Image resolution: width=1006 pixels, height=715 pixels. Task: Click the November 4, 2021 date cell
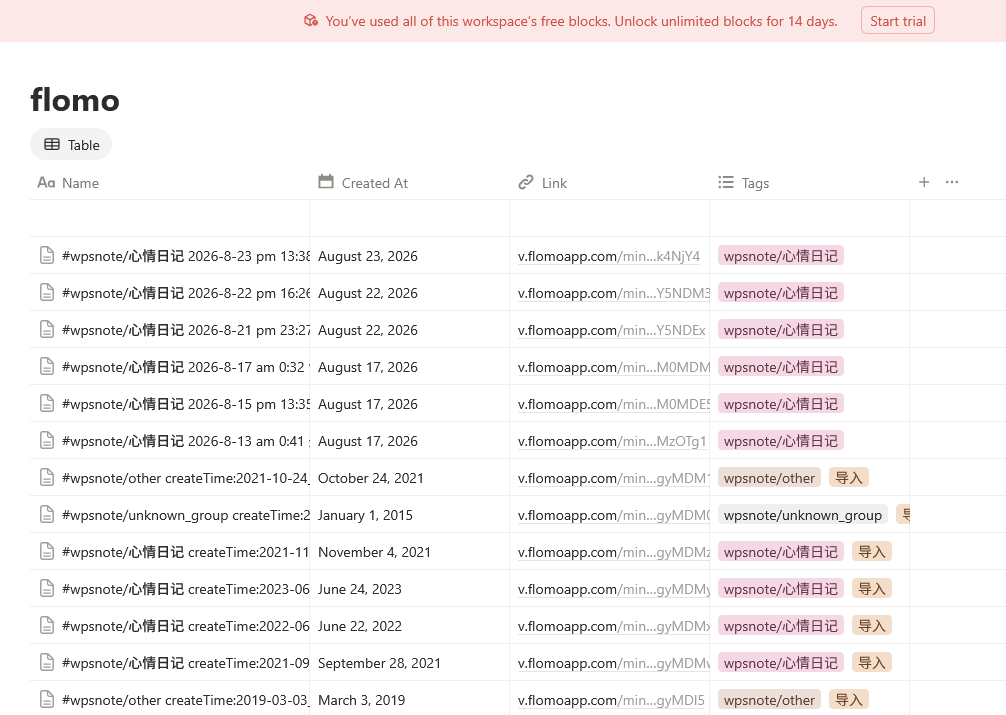point(409,552)
